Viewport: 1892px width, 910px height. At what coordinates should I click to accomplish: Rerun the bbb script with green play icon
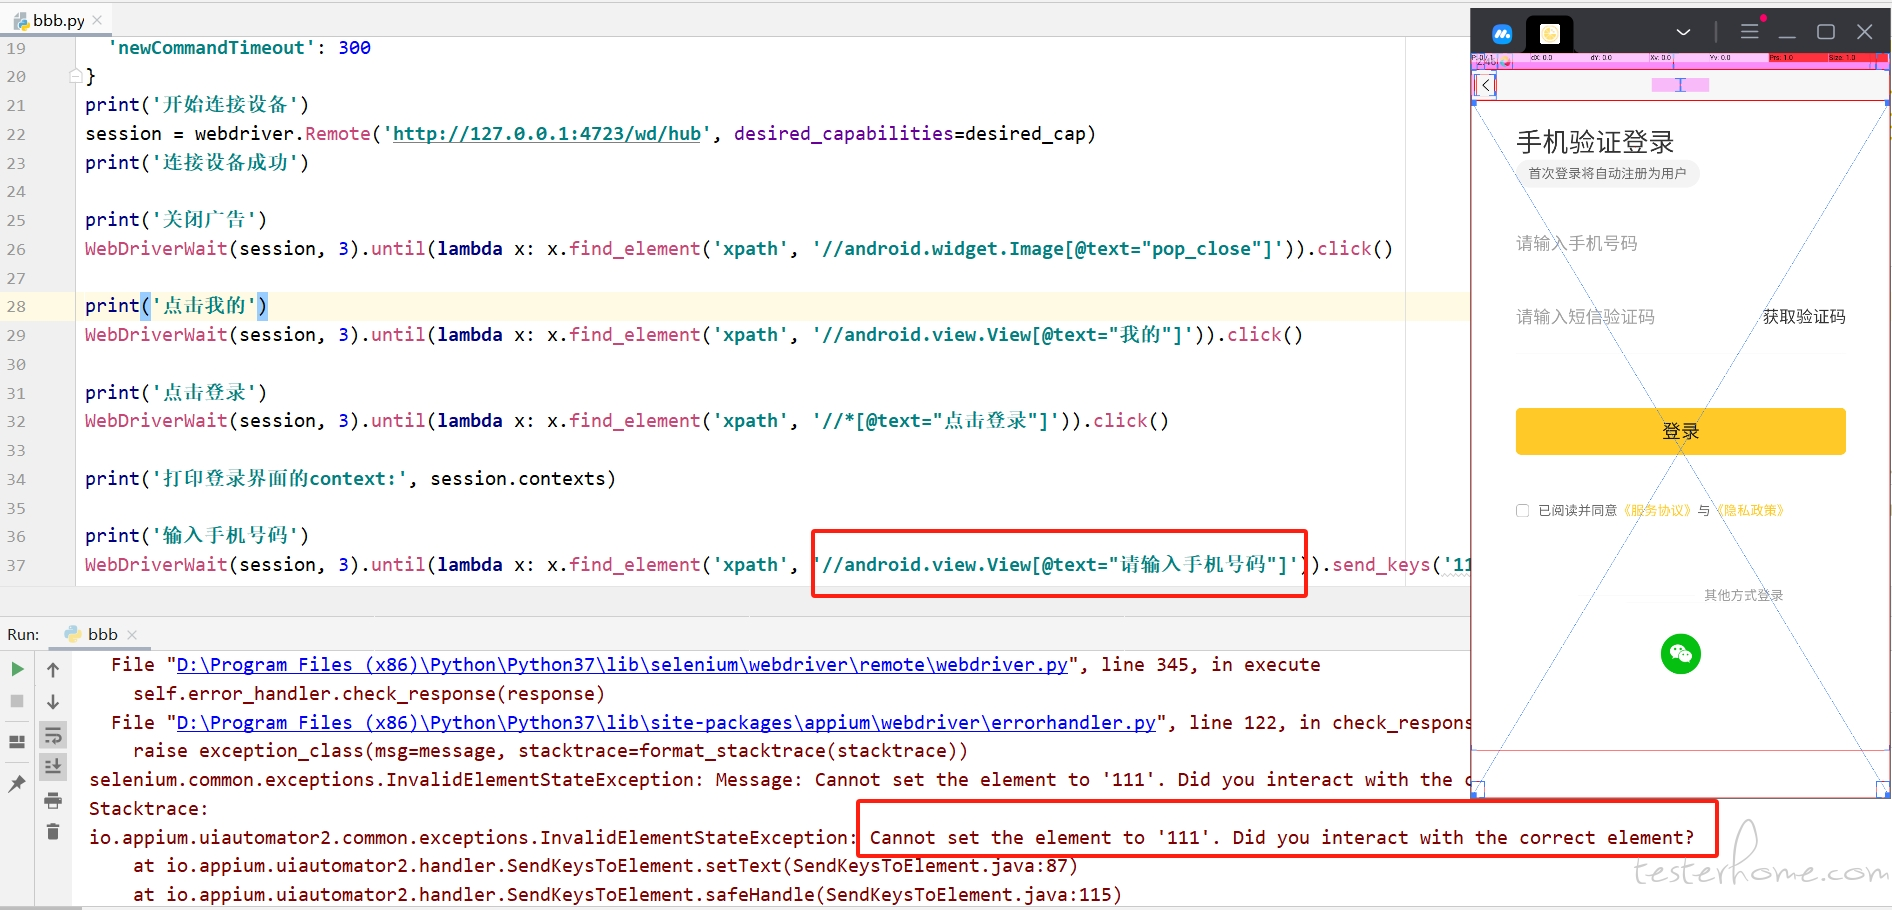(17, 669)
